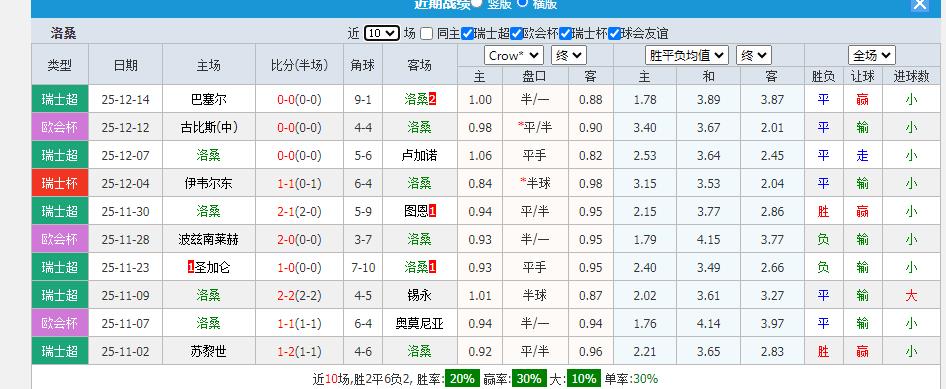The image size is (946, 389).
Task: Open home team 伊韦尔东
Action: pyautogui.click(x=209, y=183)
